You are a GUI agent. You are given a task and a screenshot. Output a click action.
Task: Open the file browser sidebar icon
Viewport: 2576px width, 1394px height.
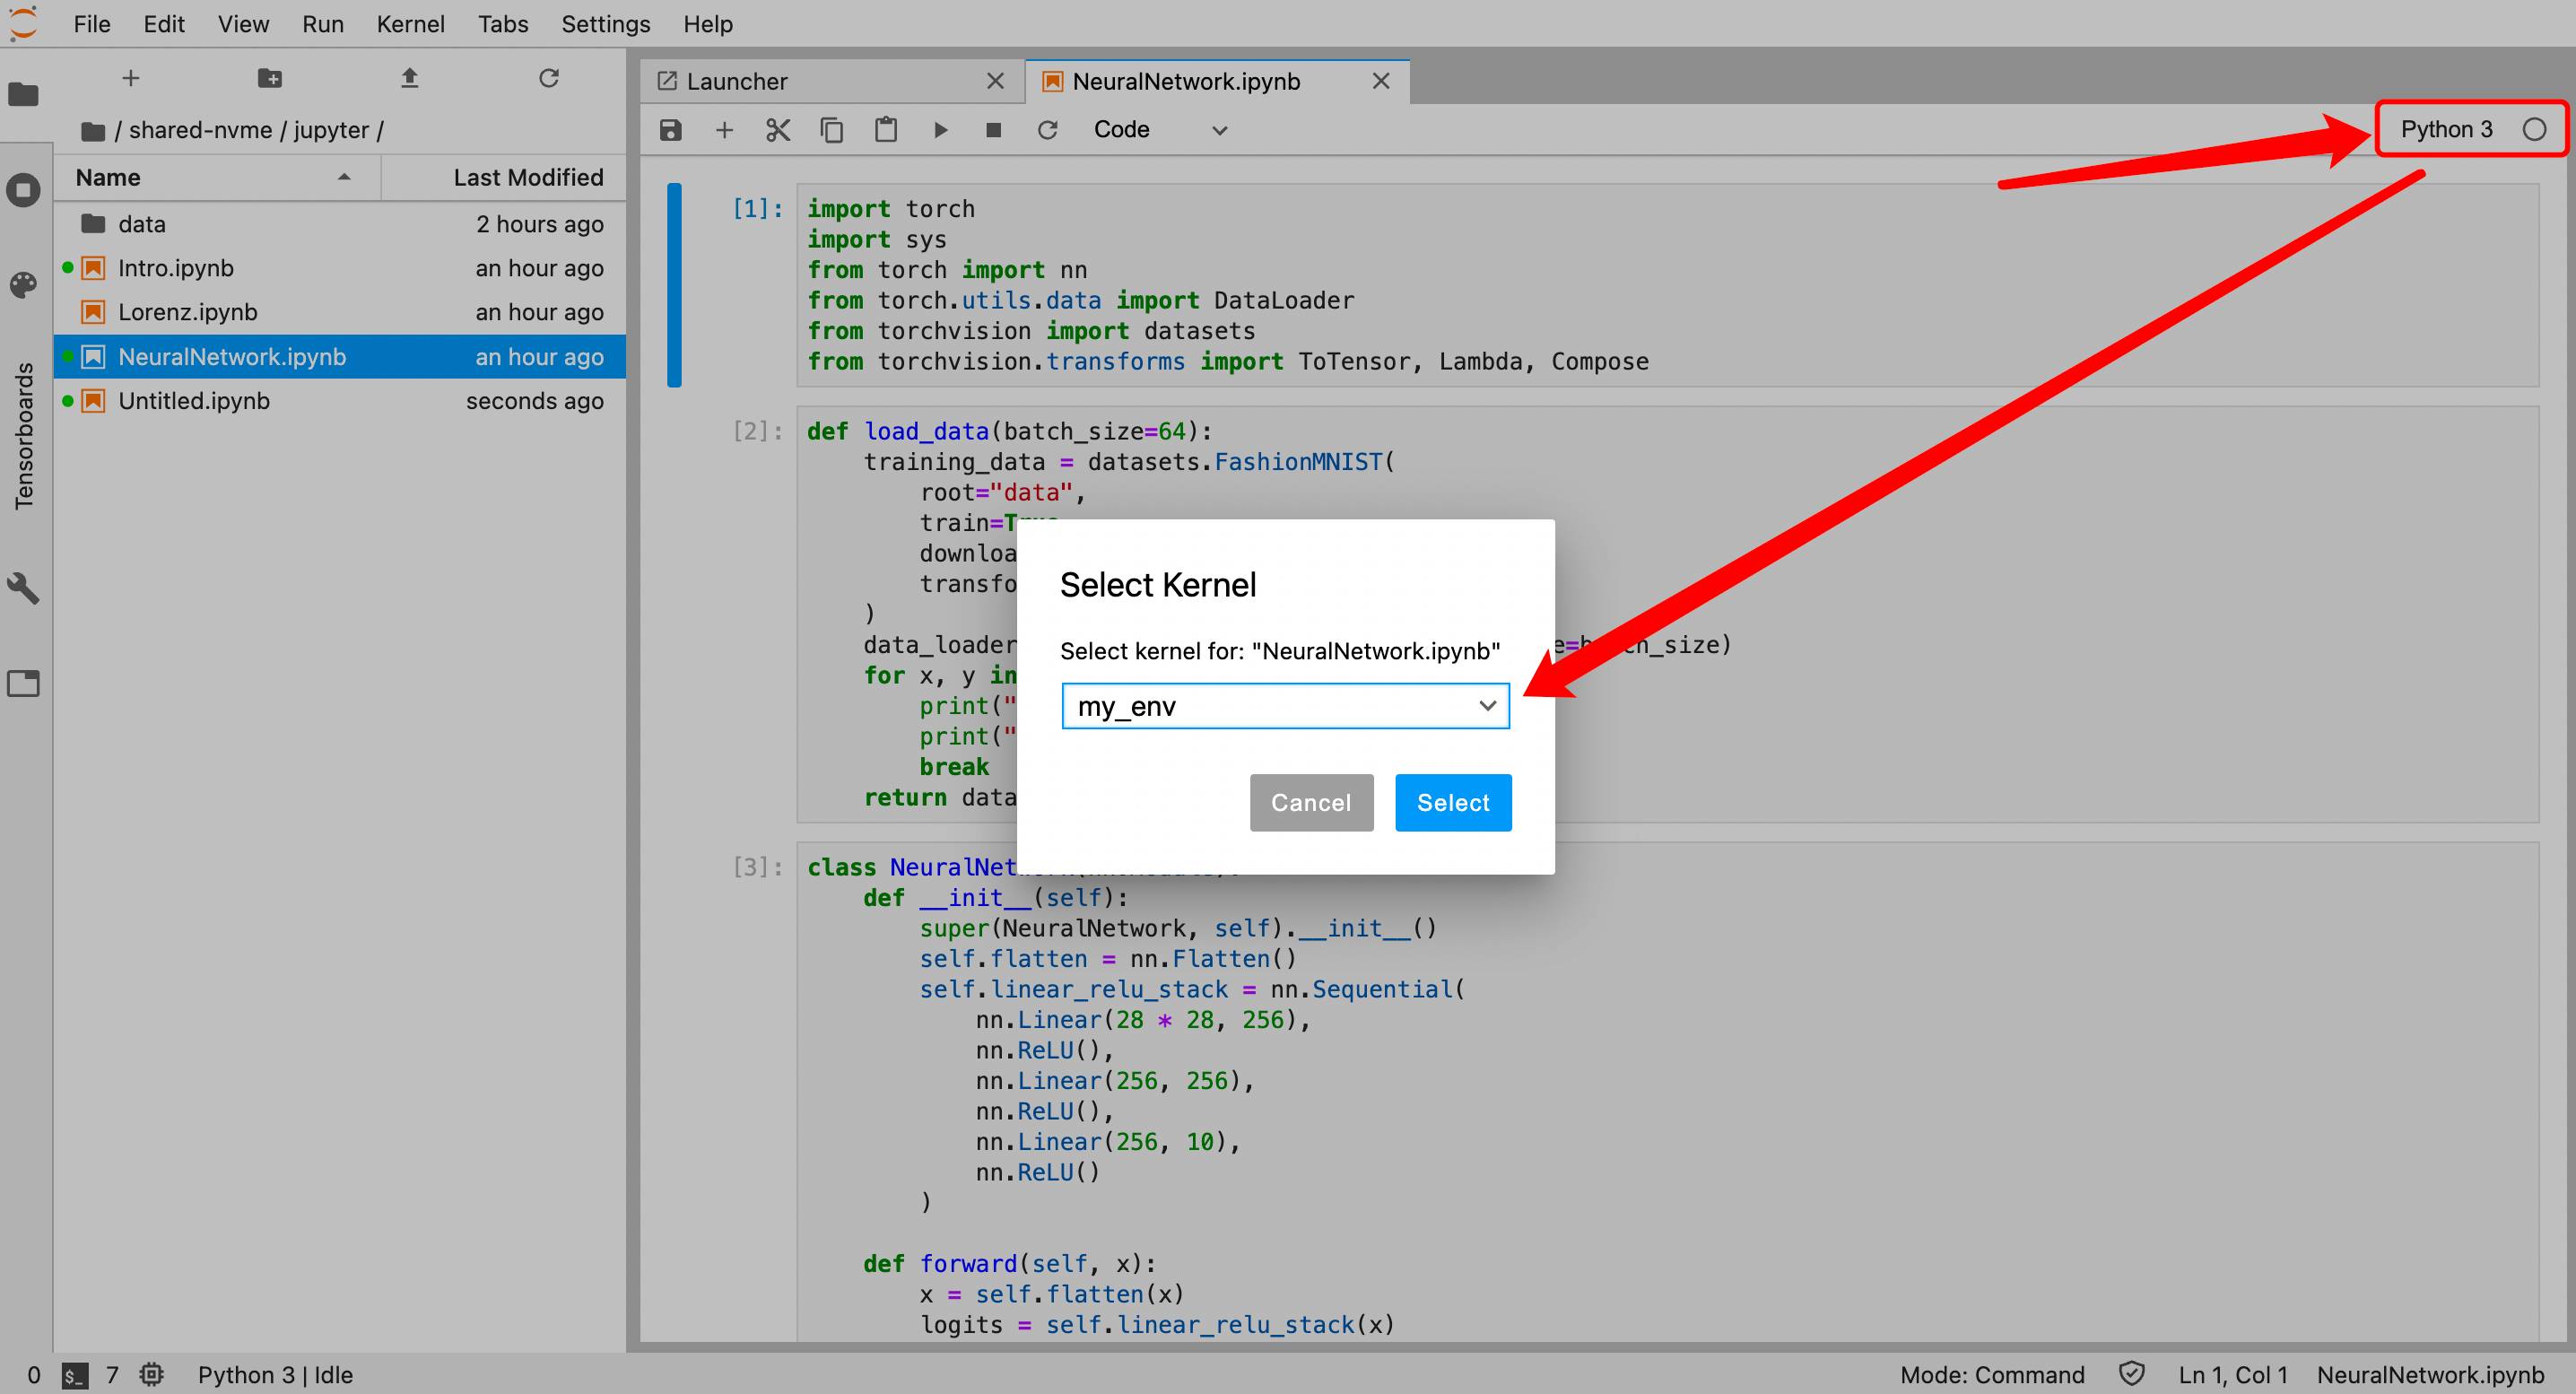tap(24, 94)
